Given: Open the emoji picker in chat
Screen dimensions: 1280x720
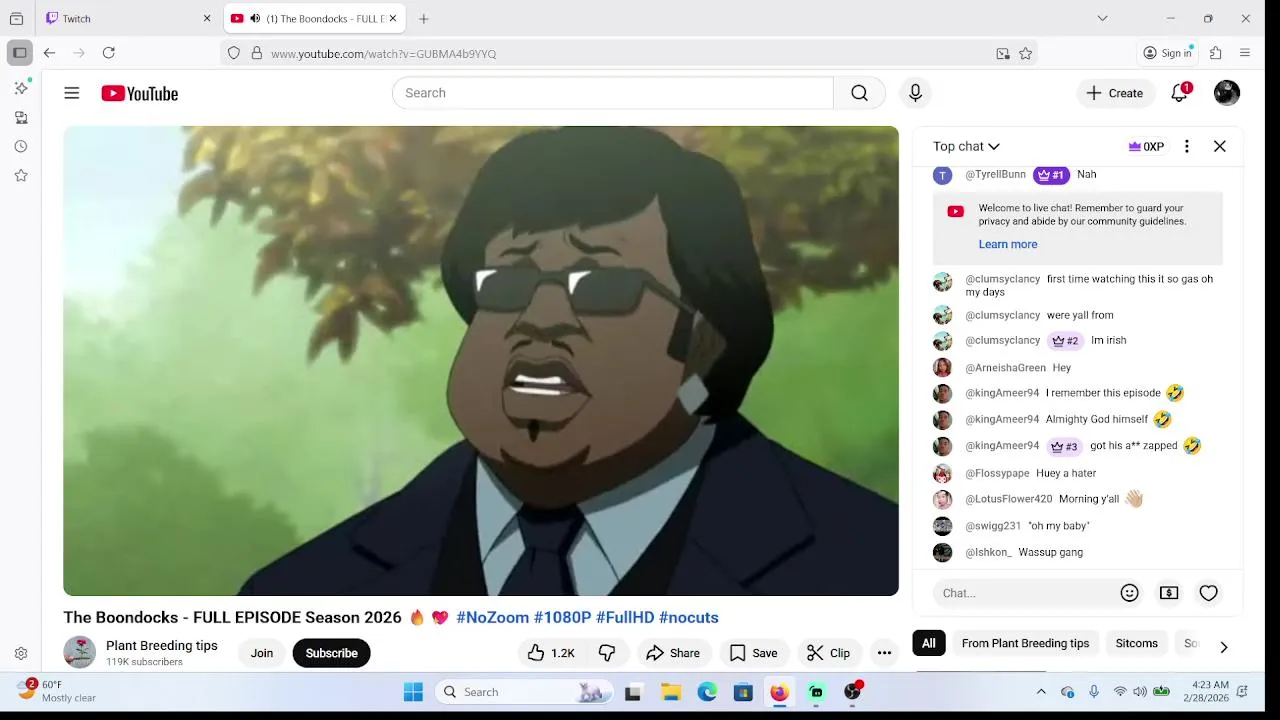Looking at the screenshot, I should [x=1129, y=593].
